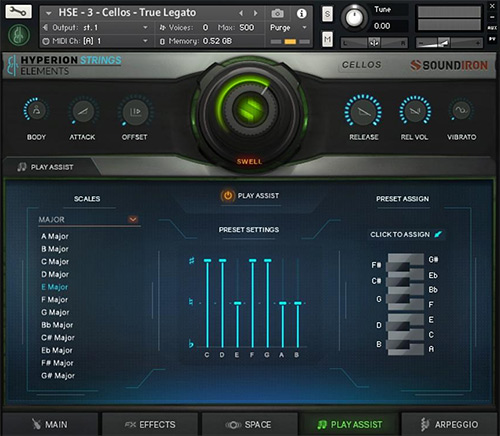Screen dimensions: 500x436
Task: Adjust the Vibrato knob
Action: [461, 110]
